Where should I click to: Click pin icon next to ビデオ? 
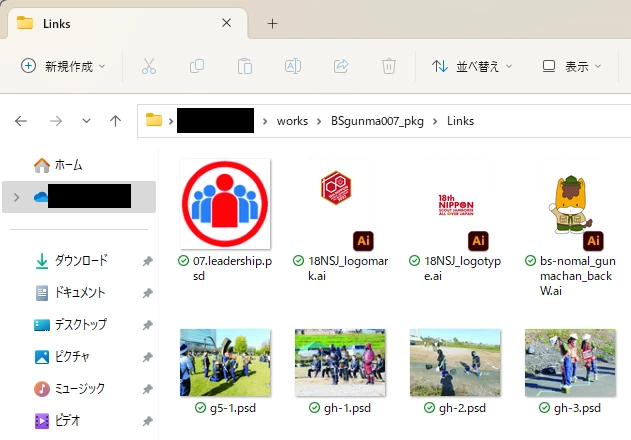coord(148,421)
